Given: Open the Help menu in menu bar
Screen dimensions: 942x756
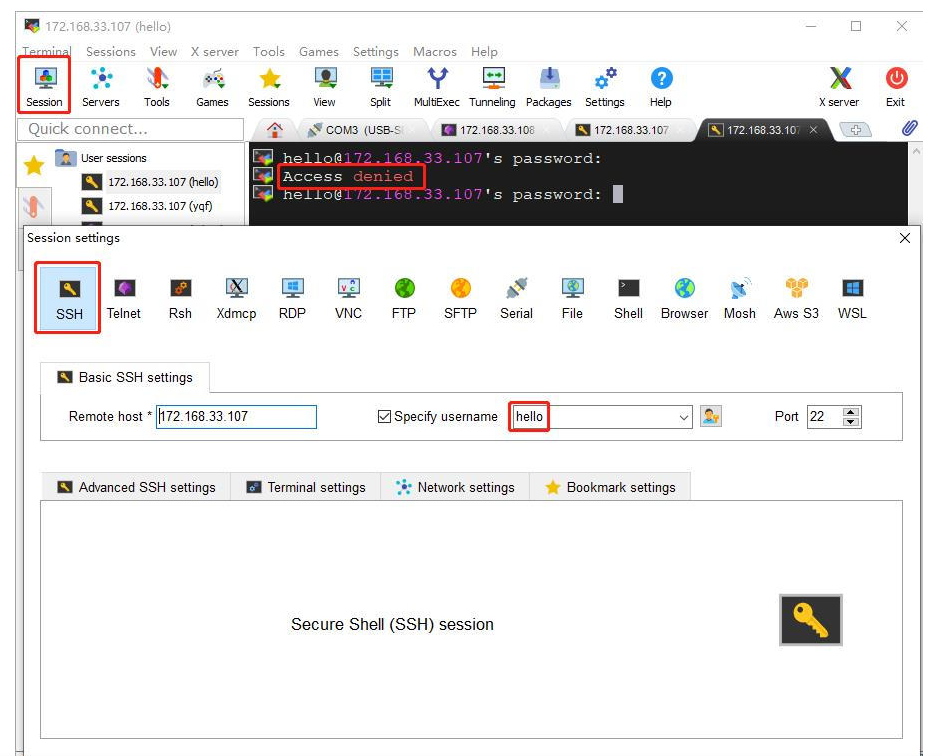Looking at the screenshot, I should (484, 52).
